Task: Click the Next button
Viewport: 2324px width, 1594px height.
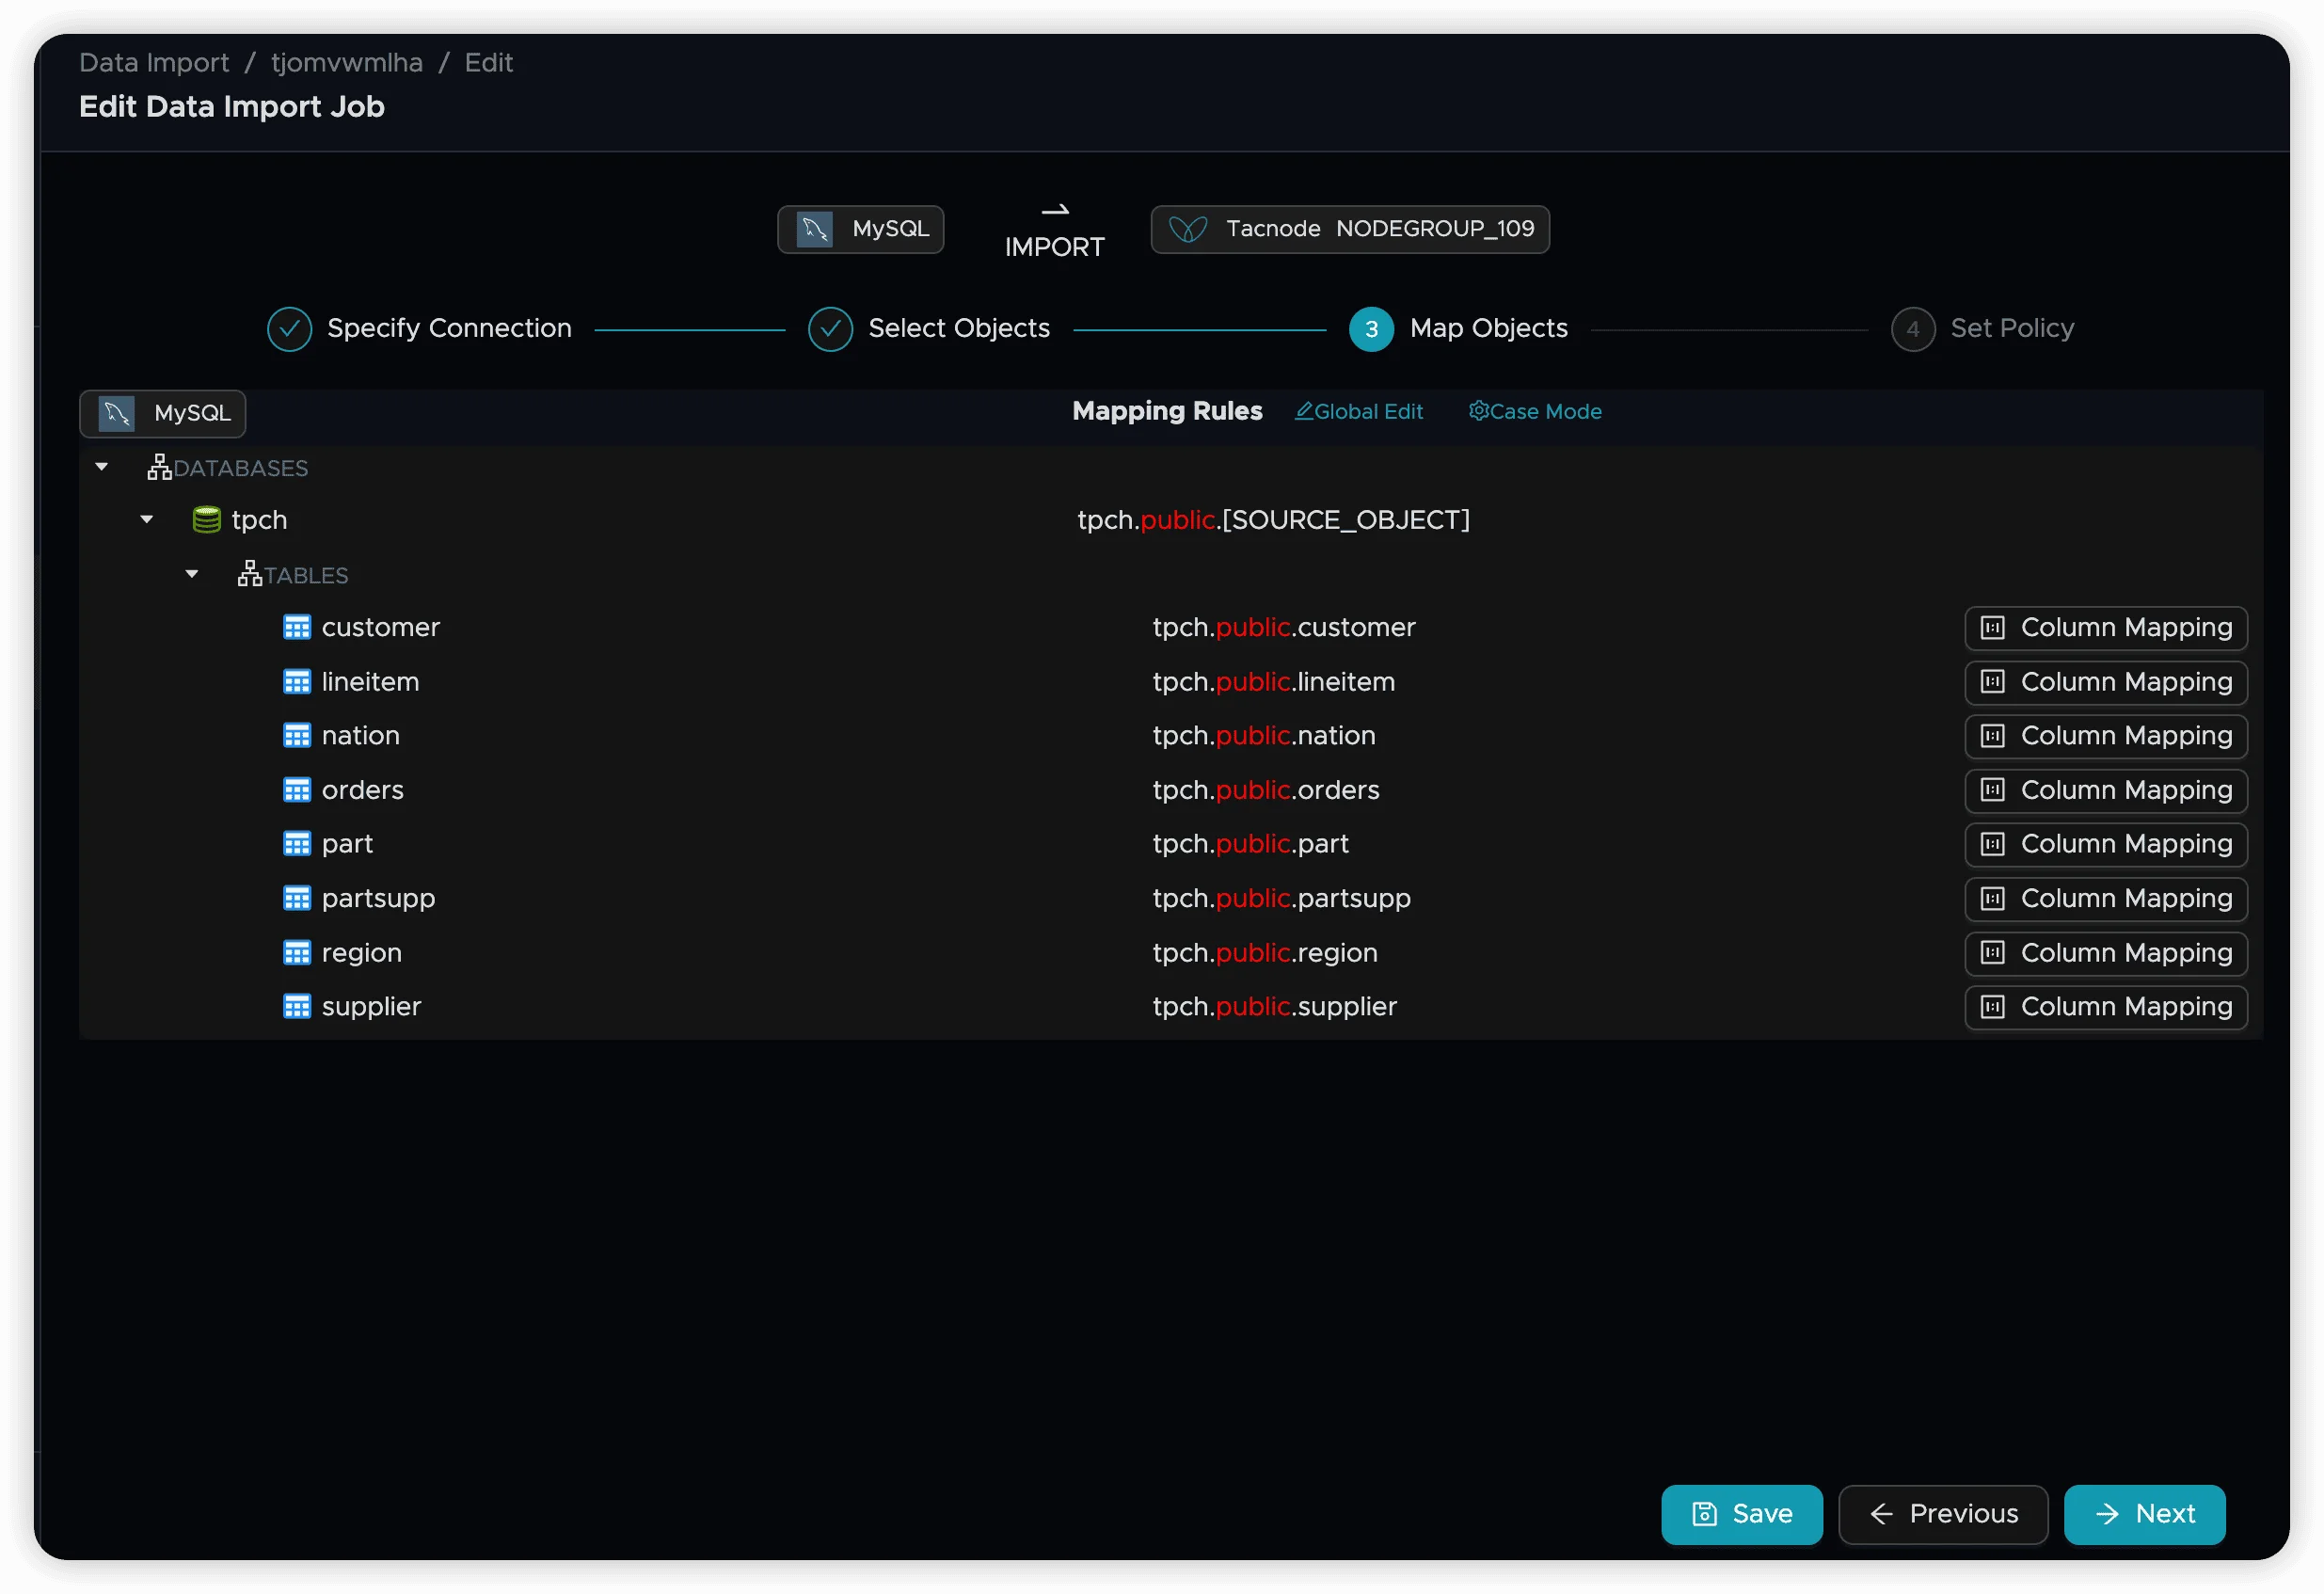Action: pos(2144,1514)
